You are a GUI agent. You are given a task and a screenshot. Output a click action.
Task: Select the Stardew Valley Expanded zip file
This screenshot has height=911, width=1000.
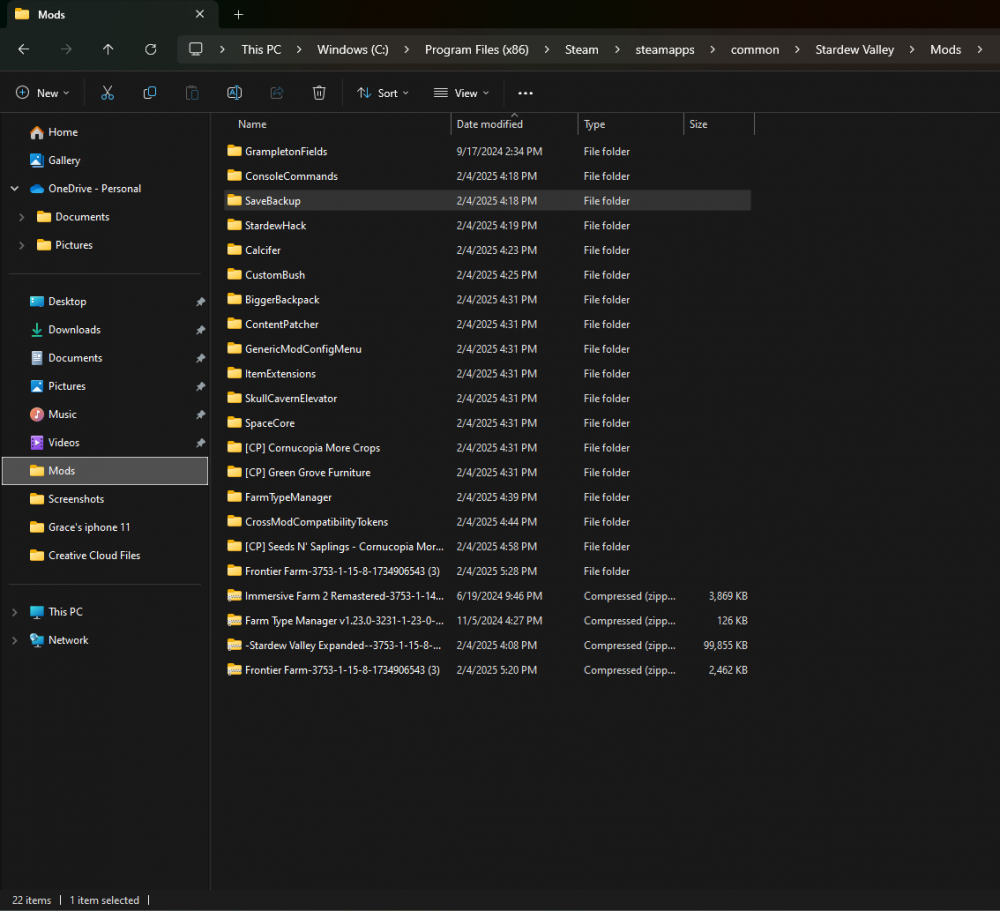point(488,646)
